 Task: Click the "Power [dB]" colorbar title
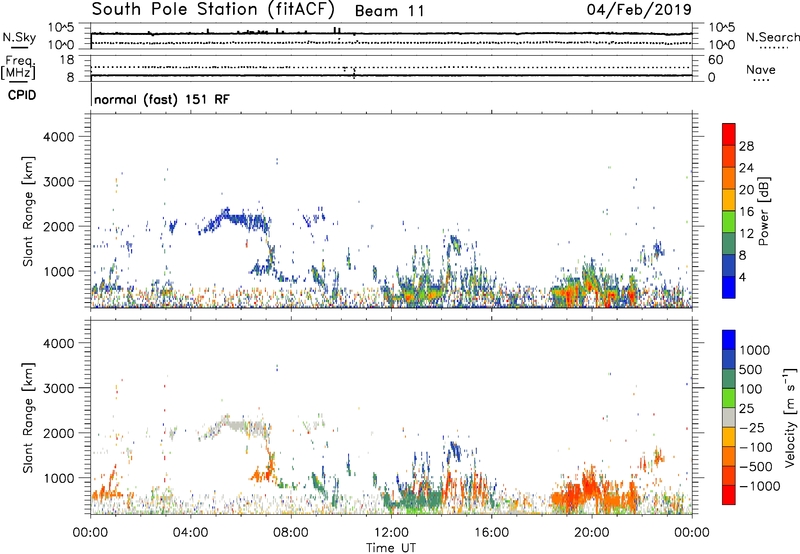point(764,211)
